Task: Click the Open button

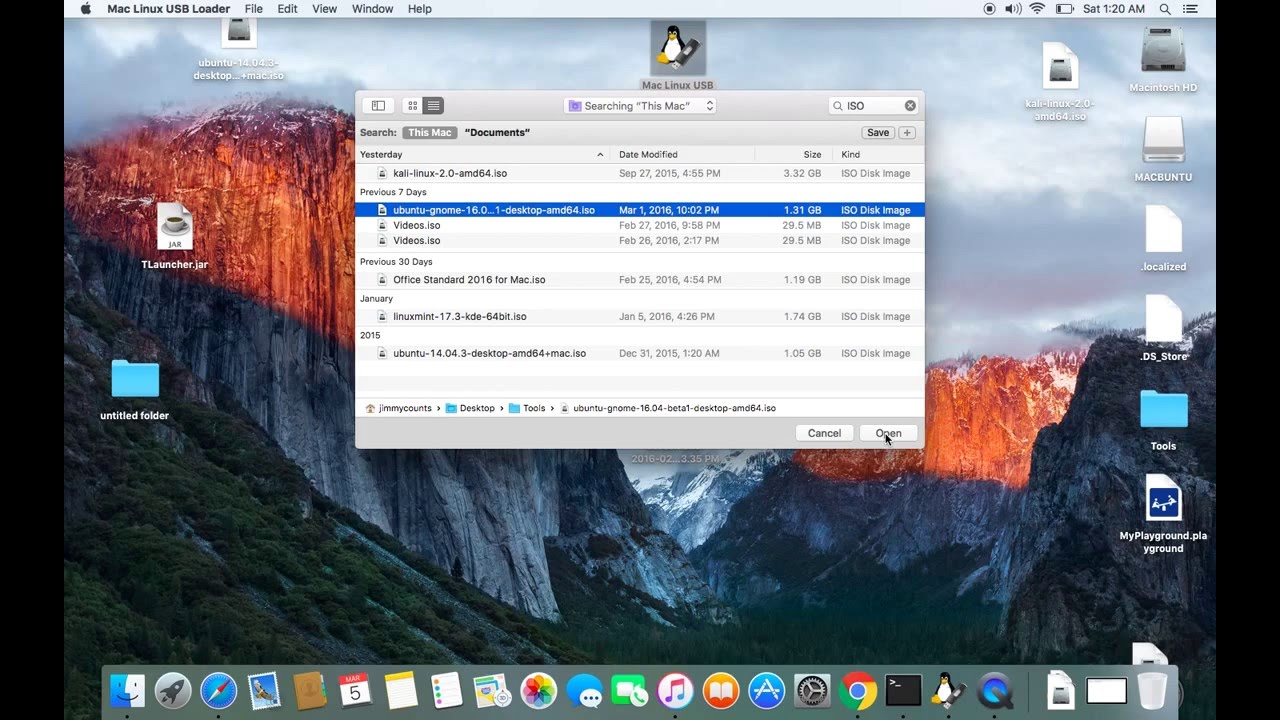Action: 888,433
